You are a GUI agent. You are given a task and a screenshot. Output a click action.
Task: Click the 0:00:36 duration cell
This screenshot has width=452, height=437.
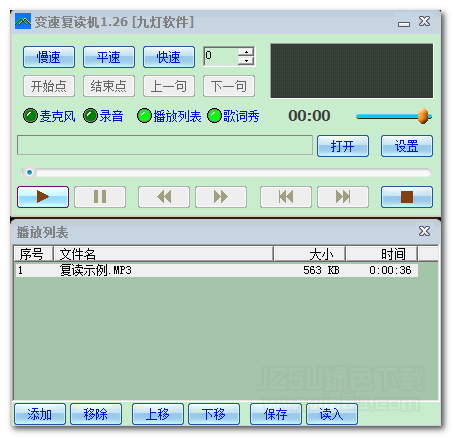click(390, 270)
